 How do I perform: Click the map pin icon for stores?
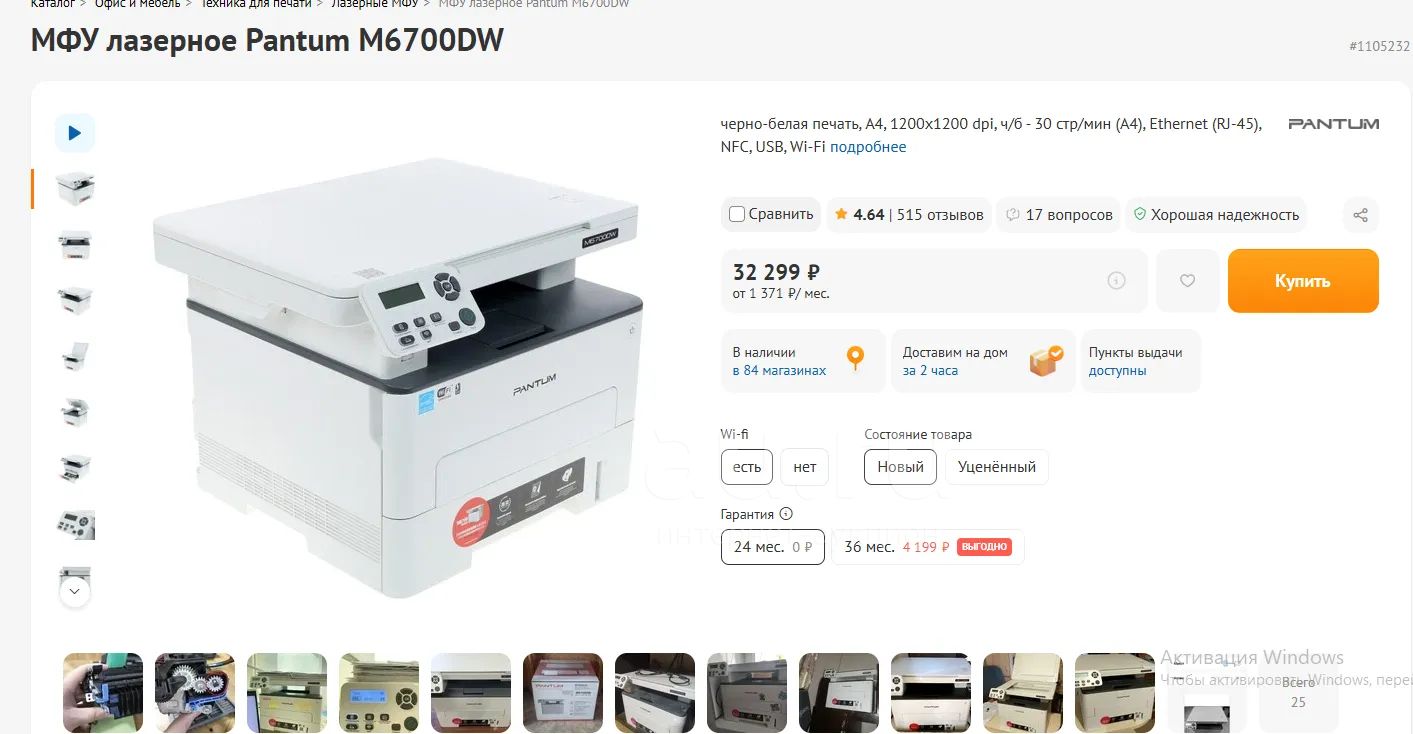pos(855,358)
